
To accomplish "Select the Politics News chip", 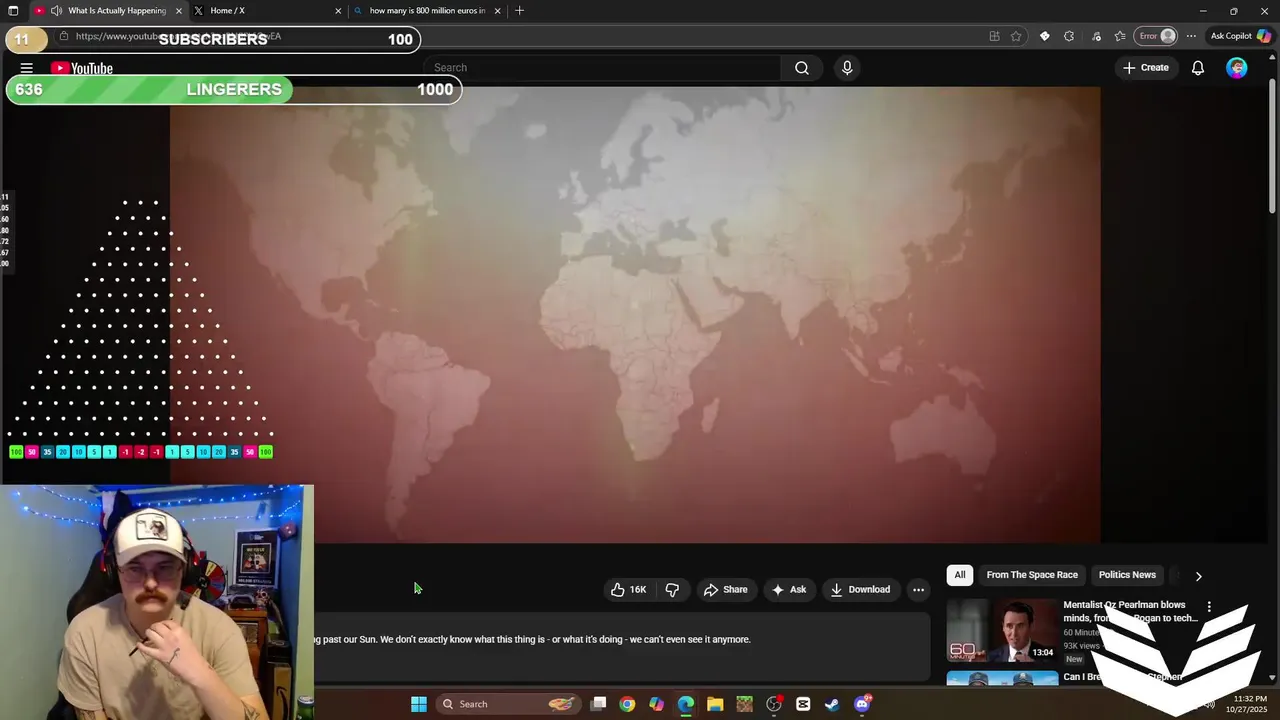I will click(1127, 575).
